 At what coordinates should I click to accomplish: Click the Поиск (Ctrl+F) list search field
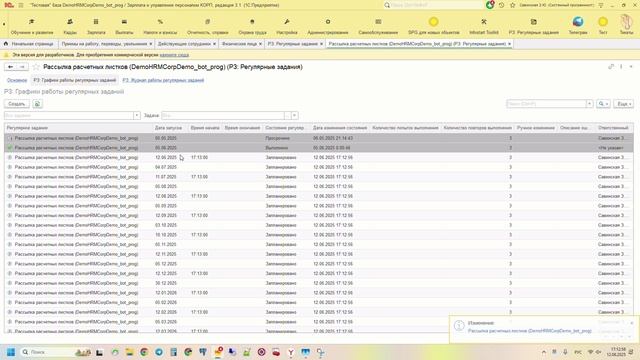(x=546, y=104)
